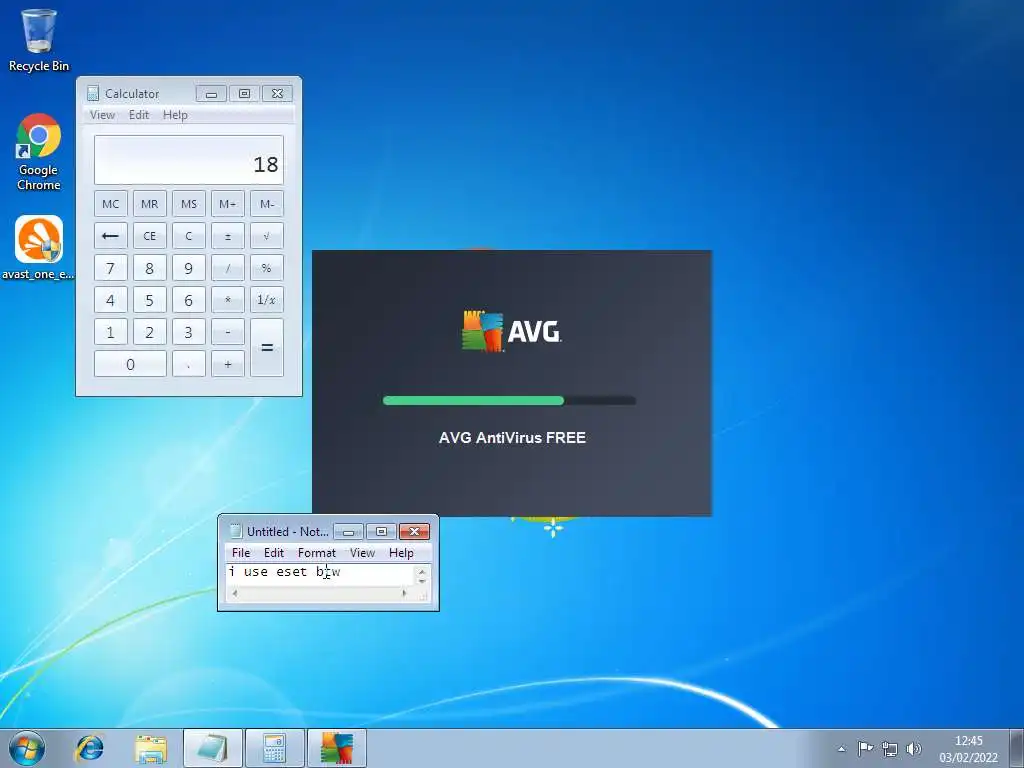Click Notepad's horizontal scrollbar right arrow
Image resolution: width=1024 pixels, height=768 pixels.
coord(404,594)
